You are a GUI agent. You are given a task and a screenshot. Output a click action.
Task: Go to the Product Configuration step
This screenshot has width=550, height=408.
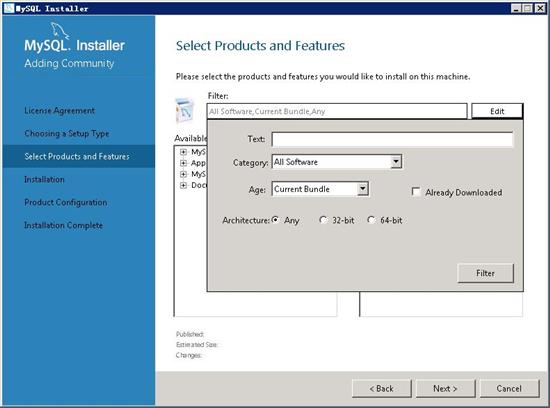tap(66, 202)
